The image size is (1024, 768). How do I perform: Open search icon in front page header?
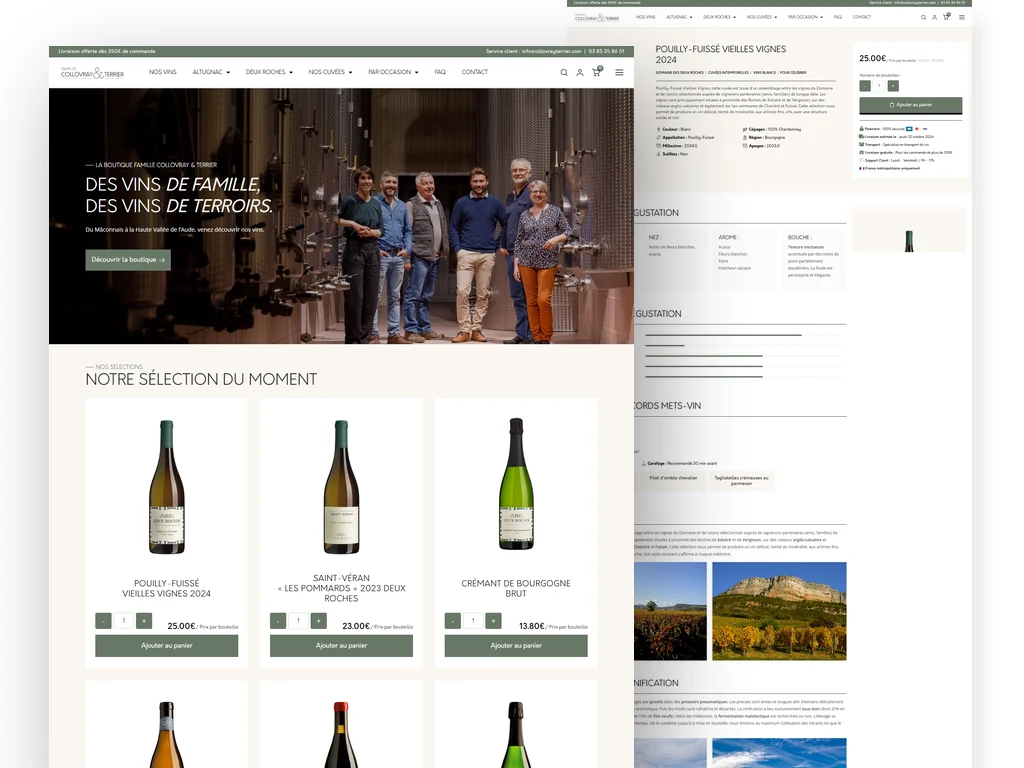(564, 72)
